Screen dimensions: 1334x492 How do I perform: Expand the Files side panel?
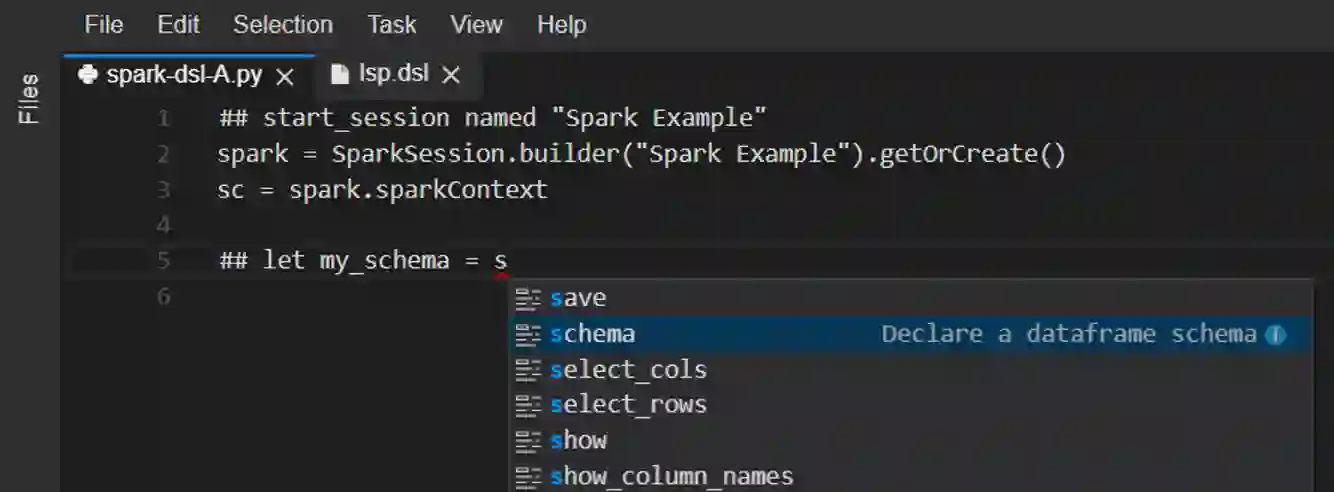(x=29, y=98)
